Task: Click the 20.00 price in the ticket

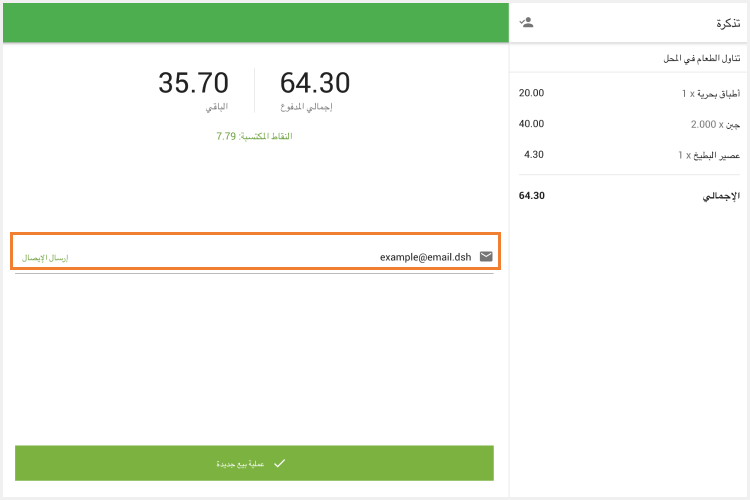Action: click(531, 93)
